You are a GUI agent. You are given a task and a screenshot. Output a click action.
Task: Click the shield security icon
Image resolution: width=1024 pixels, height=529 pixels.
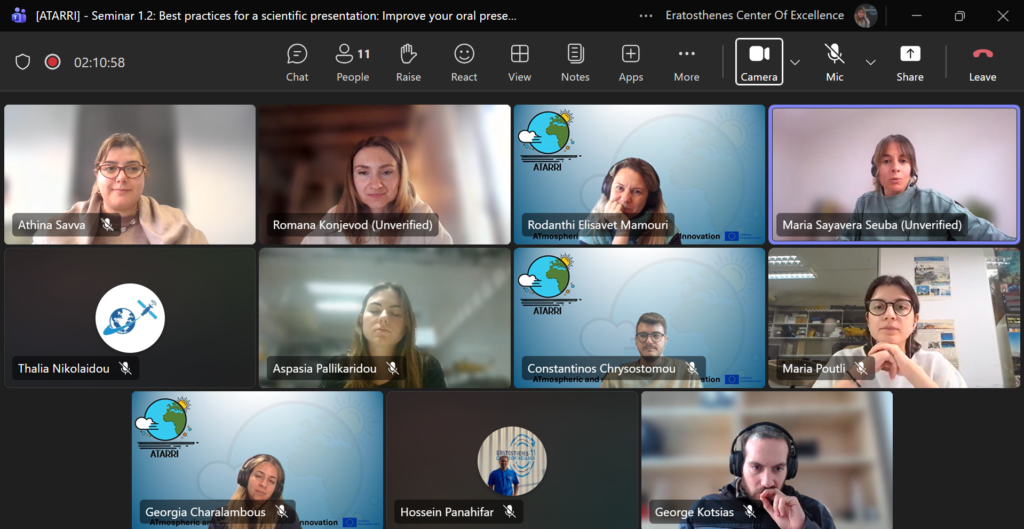point(23,62)
